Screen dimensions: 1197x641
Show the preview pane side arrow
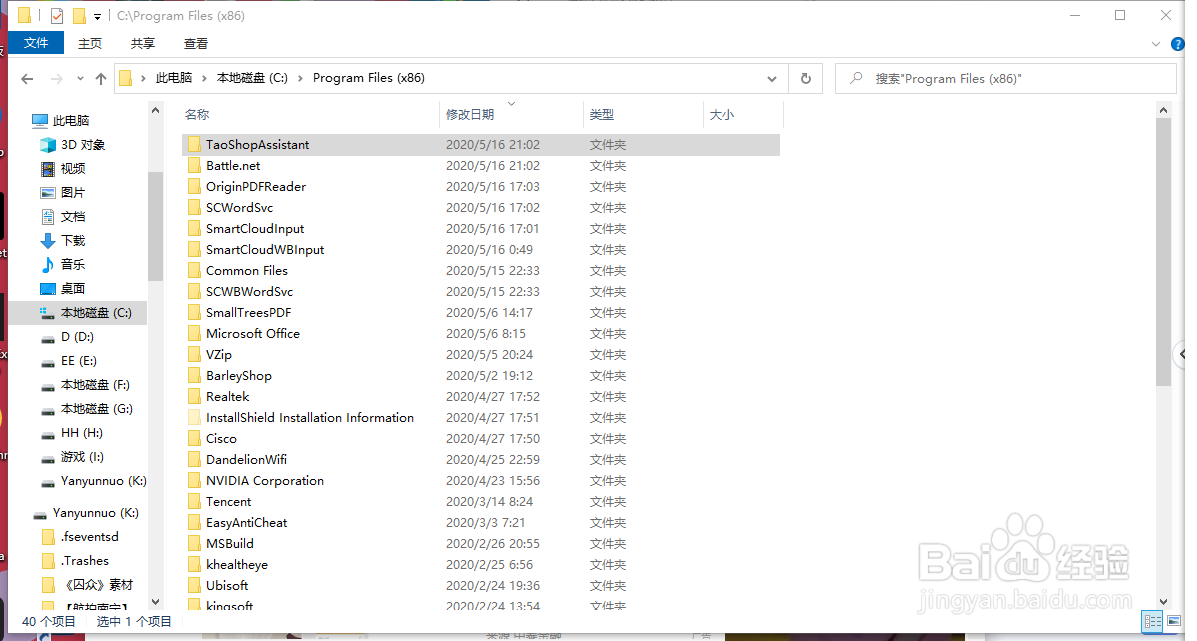[x=1180, y=354]
